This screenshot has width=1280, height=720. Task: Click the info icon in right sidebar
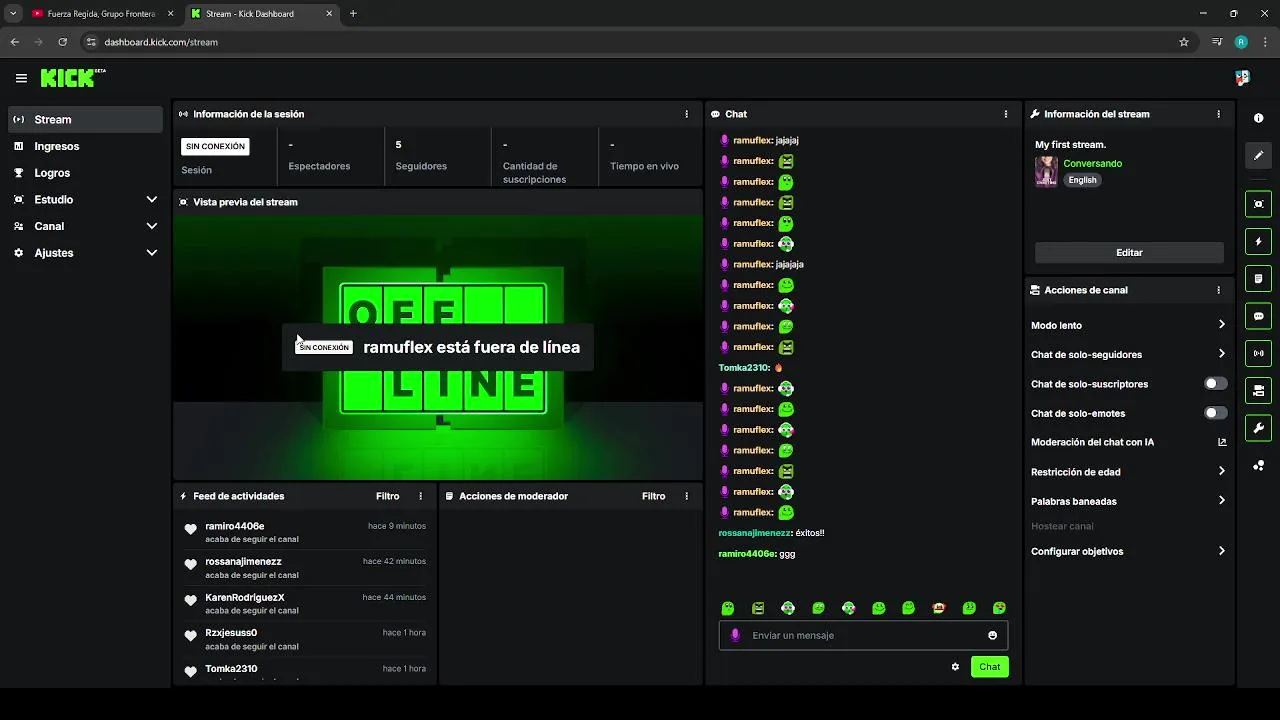(1258, 118)
